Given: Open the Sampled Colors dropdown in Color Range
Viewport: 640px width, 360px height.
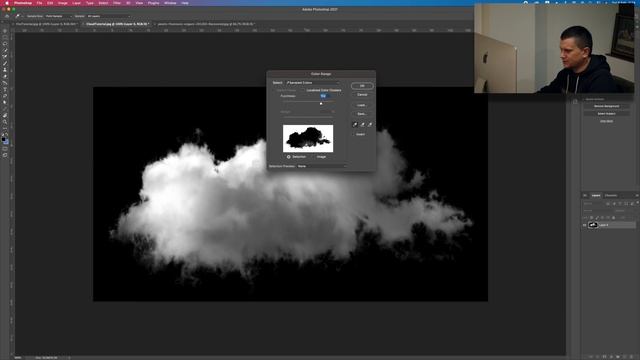Looking at the screenshot, I should 312,82.
